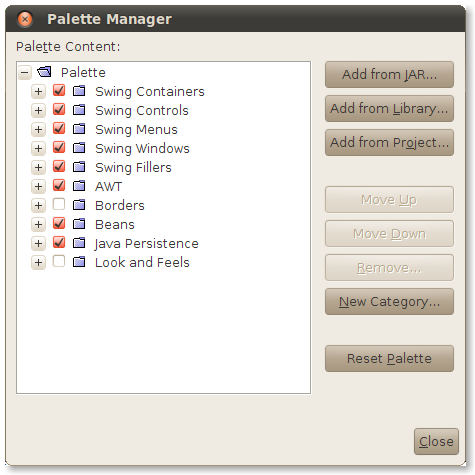
Task: Click the Look and Feels folder icon
Action: (79, 262)
